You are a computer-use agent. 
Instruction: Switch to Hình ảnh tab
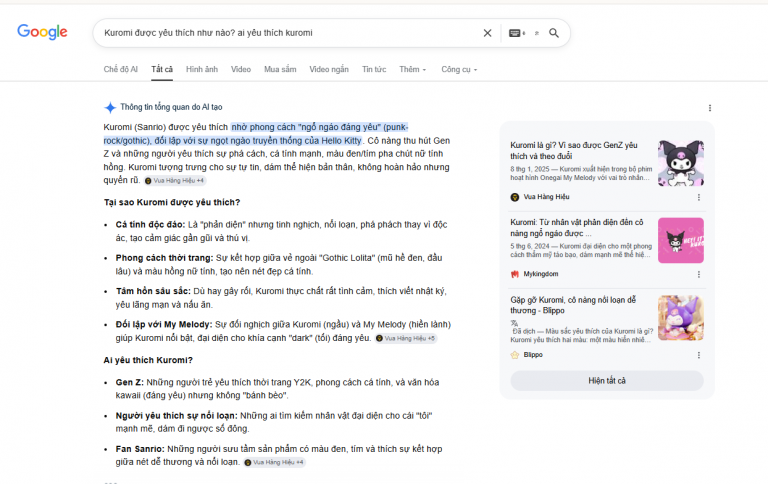click(202, 69)
